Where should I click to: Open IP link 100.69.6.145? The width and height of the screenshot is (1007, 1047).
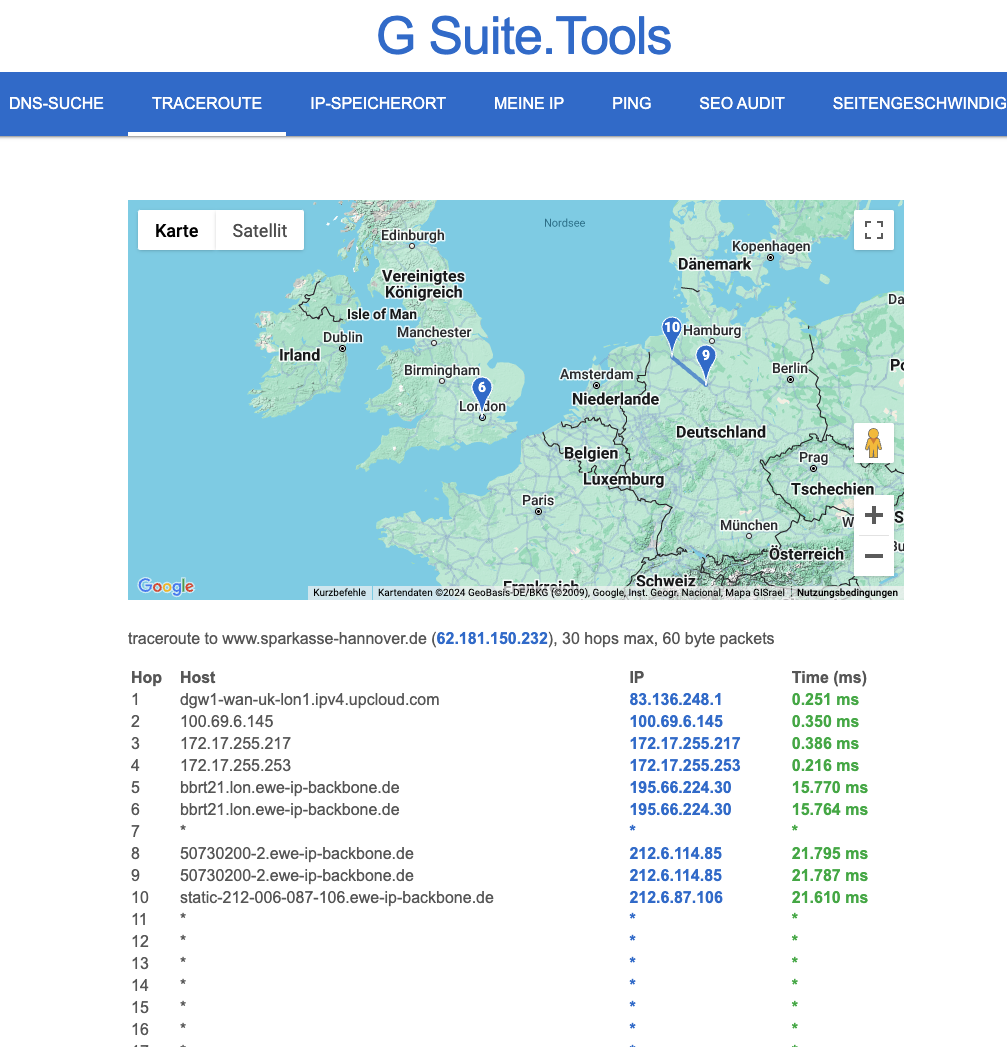click(x=676, y=721)
